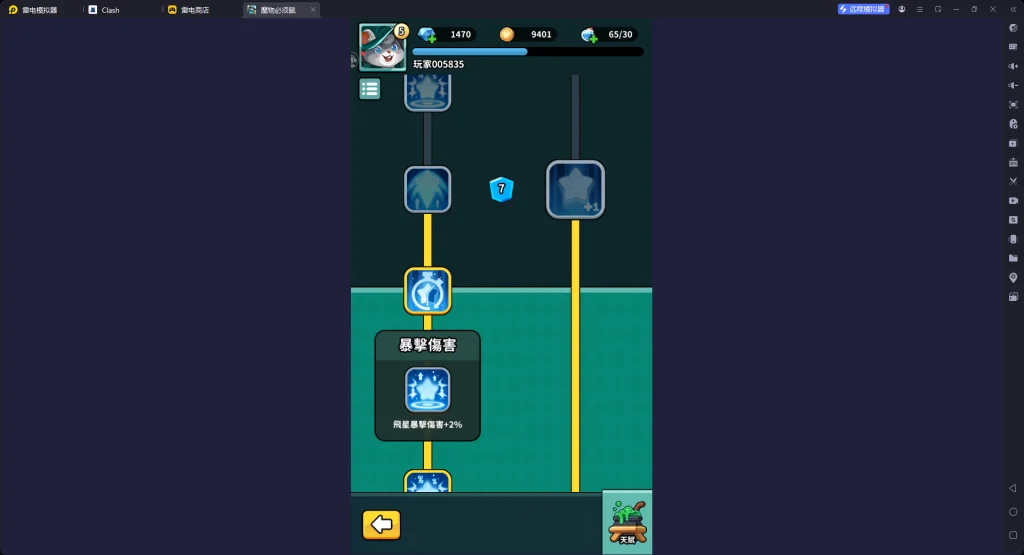
Task: Open the shared folder from the sidebar
Action: 1013,259
